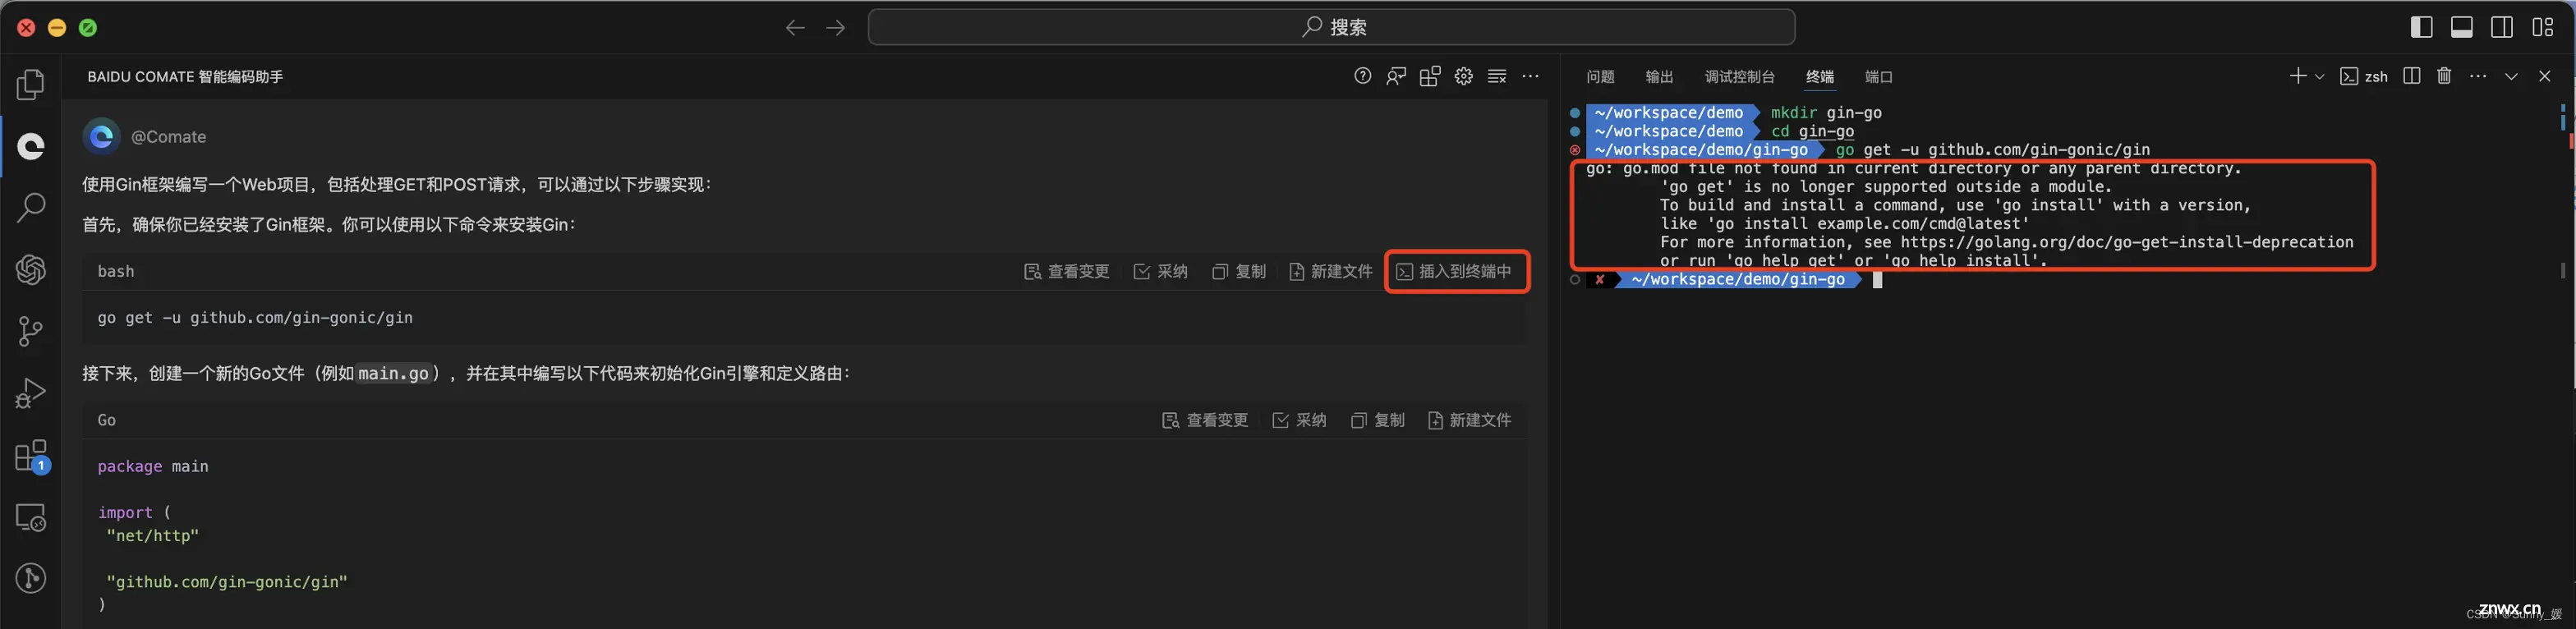Click 查看变更 in the bash code block
2576x629 pixels.
tap(1067, 271)
